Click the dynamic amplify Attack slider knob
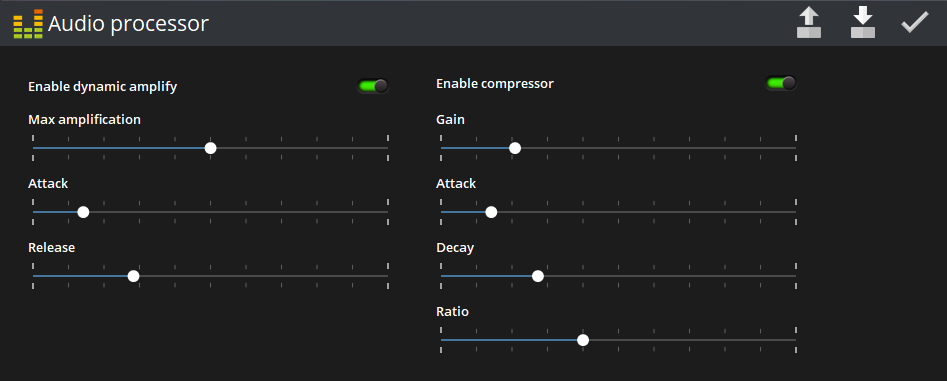Screen dimensions: 947x381 (x=83, y=212)
